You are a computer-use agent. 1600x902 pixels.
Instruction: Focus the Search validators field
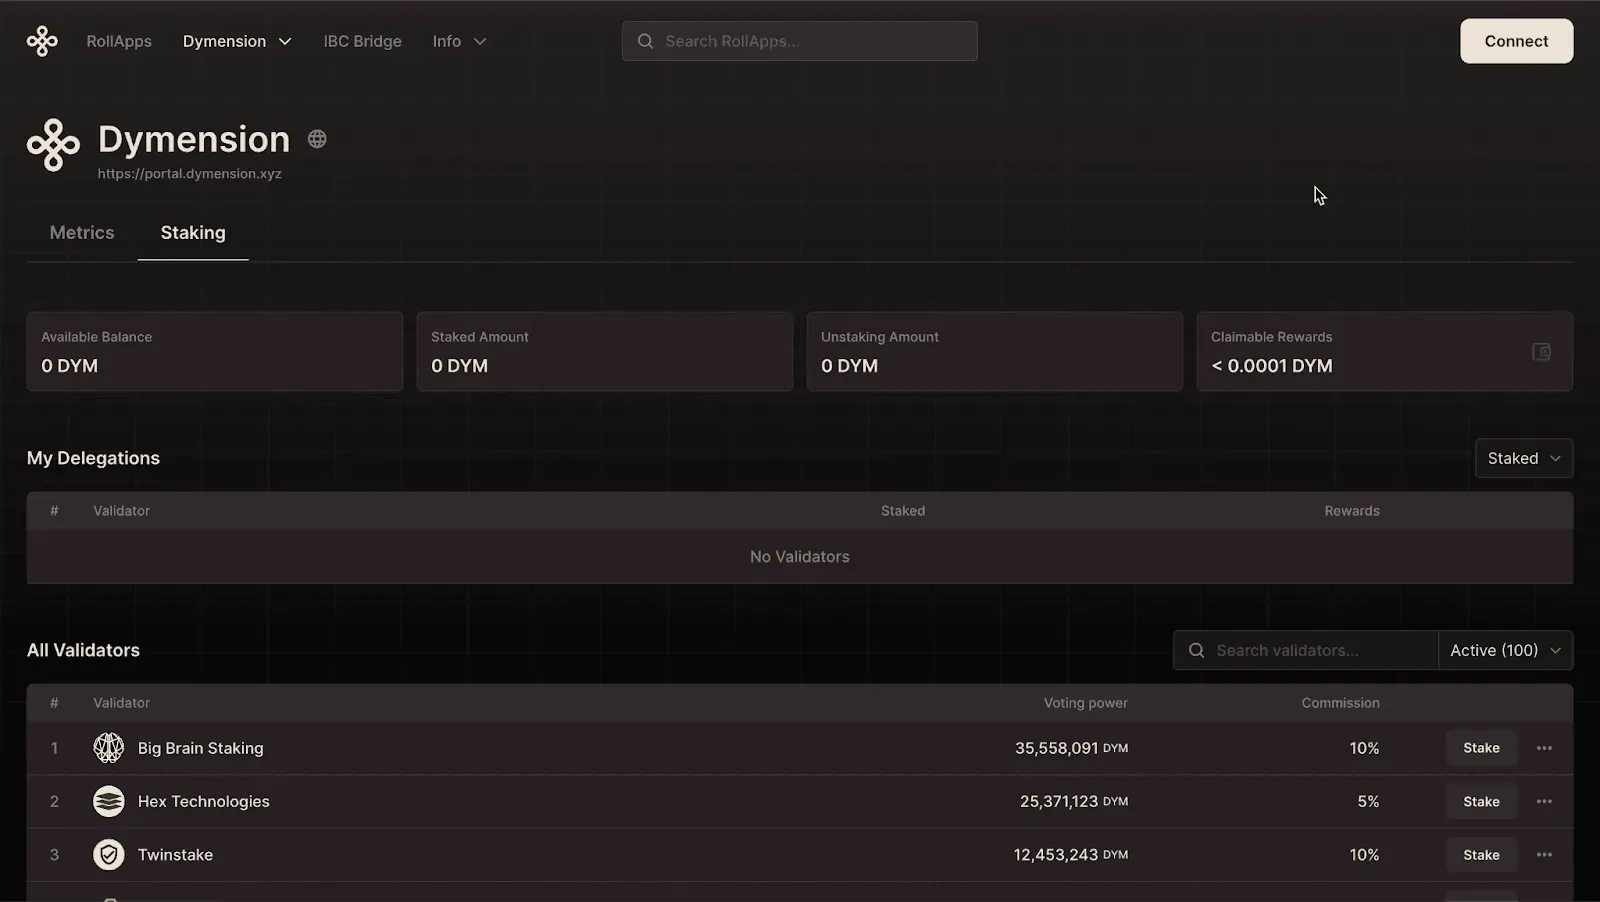(1305, 650)
